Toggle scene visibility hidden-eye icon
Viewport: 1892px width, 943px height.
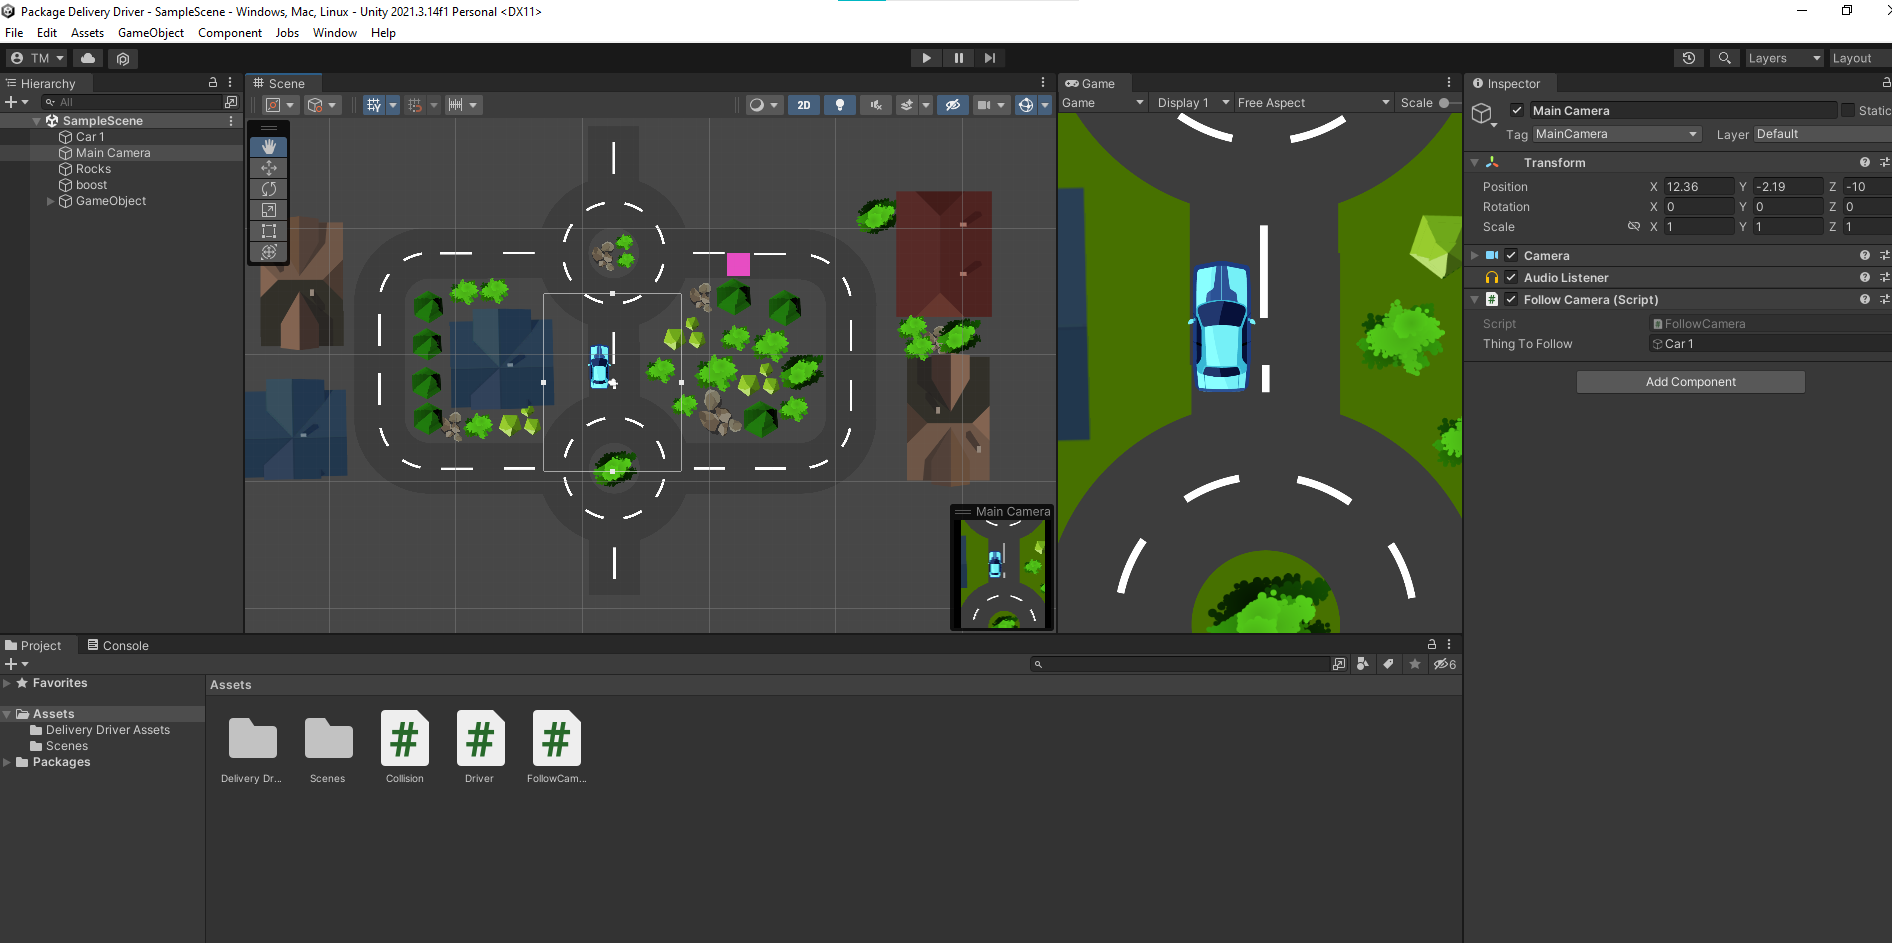pyautogui.click(x=953, y=105)
